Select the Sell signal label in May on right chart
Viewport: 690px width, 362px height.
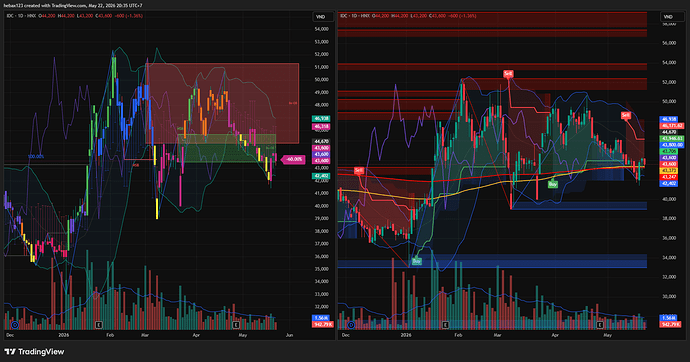(625, 115)
